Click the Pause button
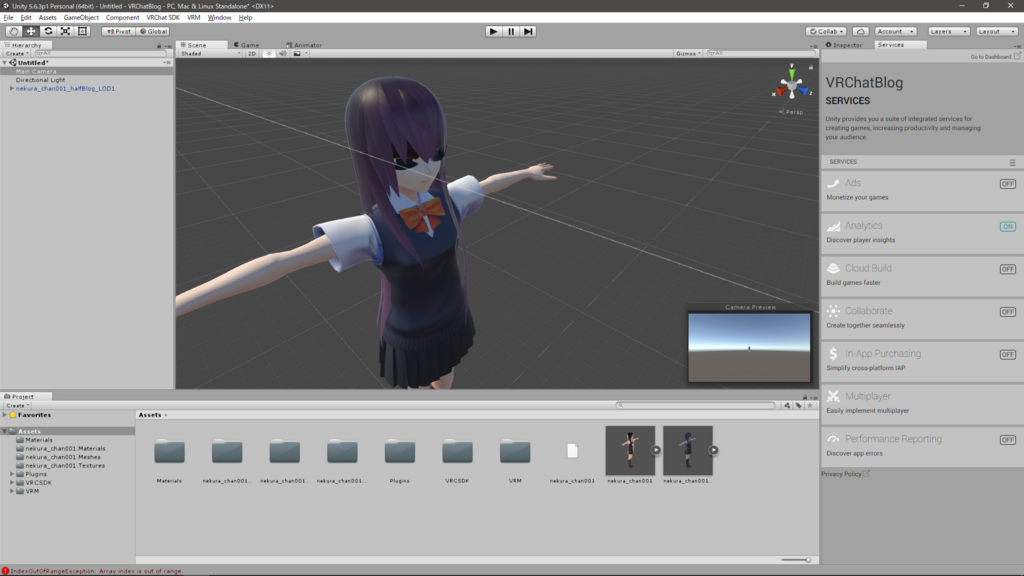The height and width of the screenshot is (576, 1024). pos(511,31)
